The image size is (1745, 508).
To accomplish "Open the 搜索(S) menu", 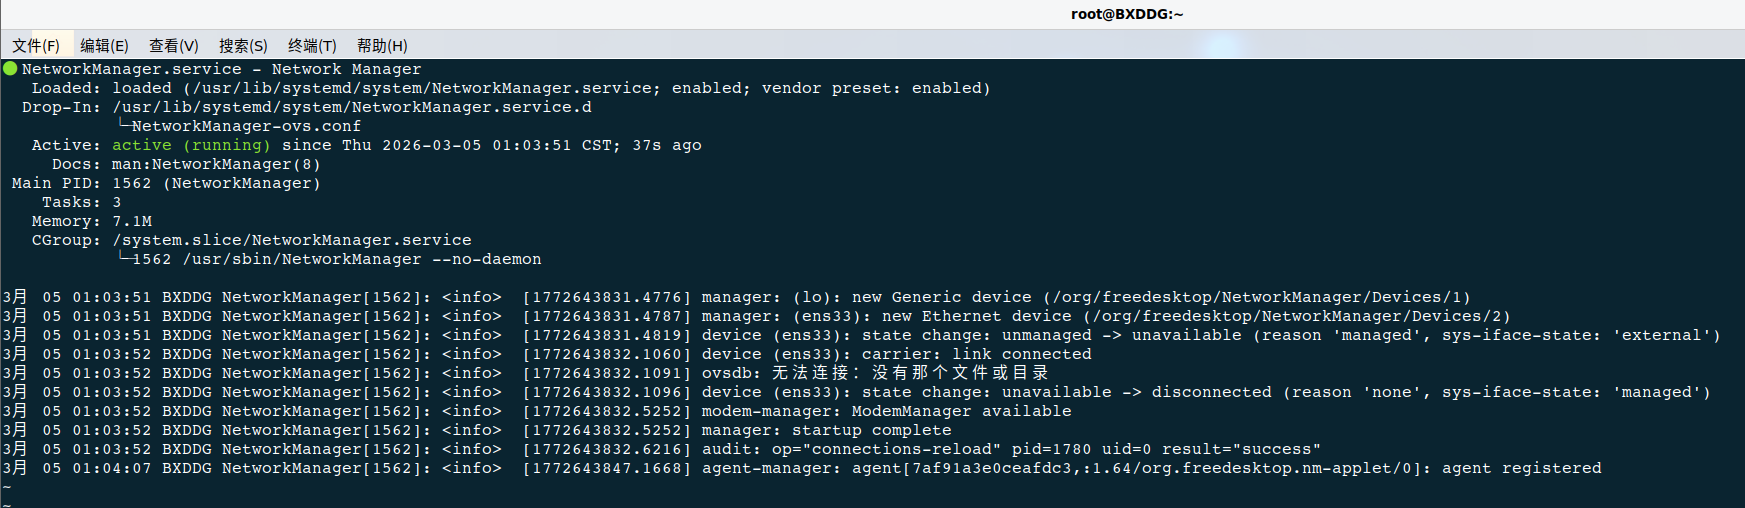I will click(x=243, y=46).
